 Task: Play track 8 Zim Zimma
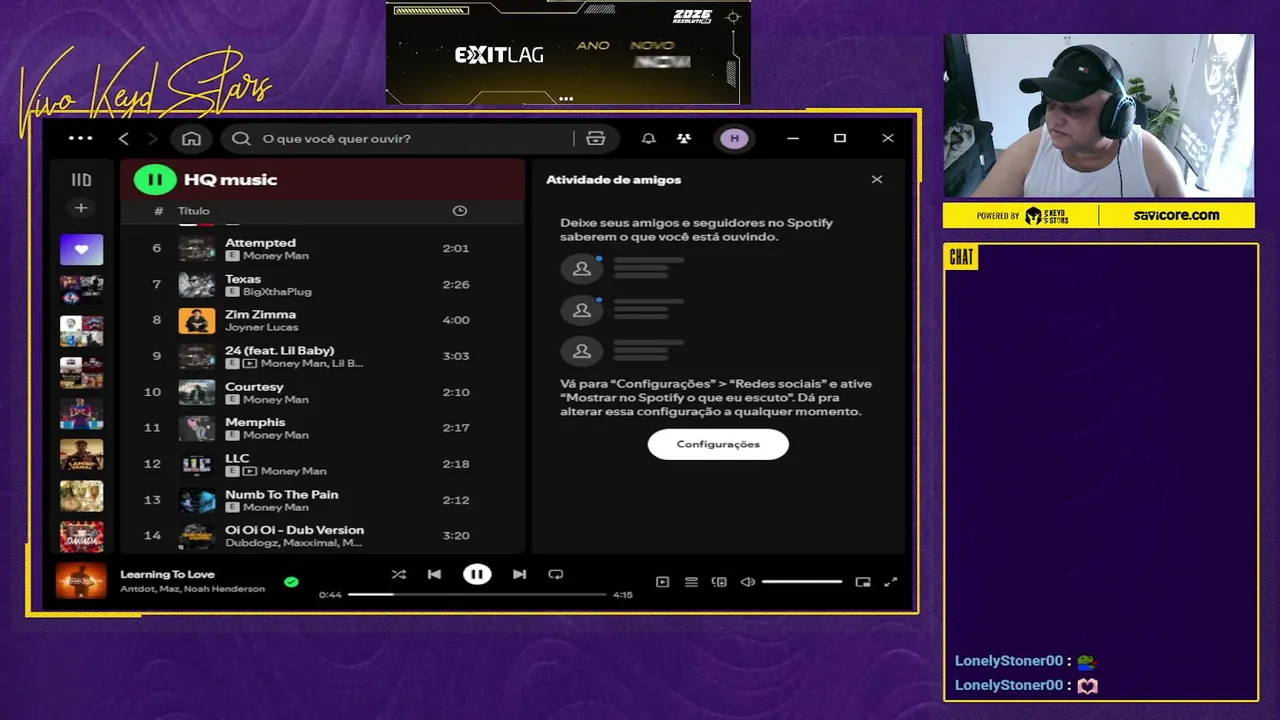coord(322,320)
